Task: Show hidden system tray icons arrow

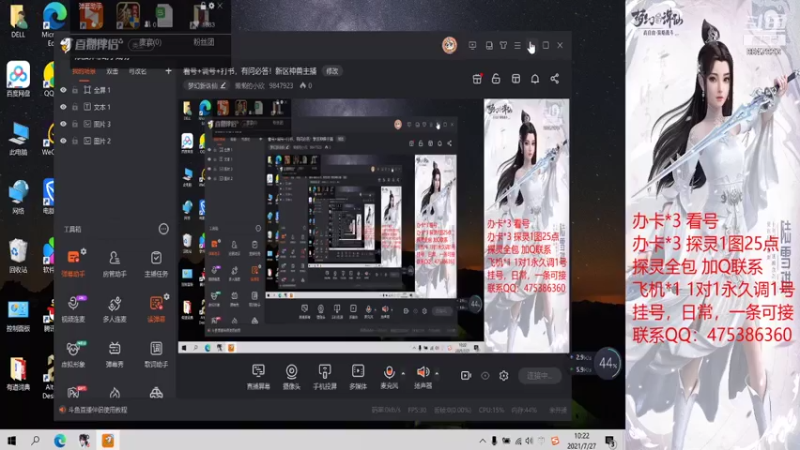Action: 482,440
